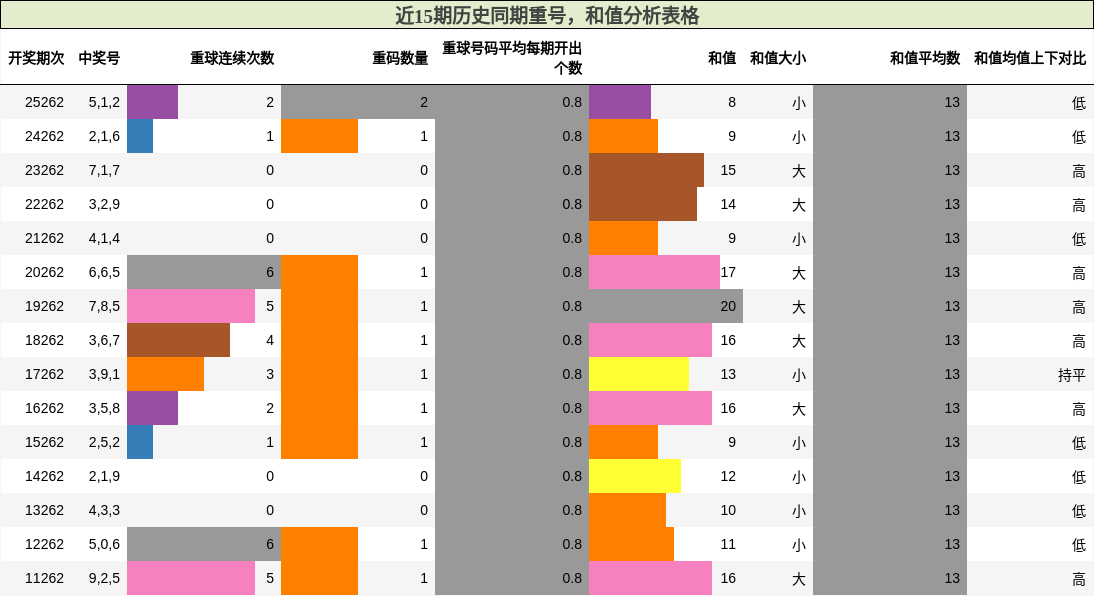Select period cell 17262
The width and height of the screenshot is (1094, 596).
(x=44, y=374)
